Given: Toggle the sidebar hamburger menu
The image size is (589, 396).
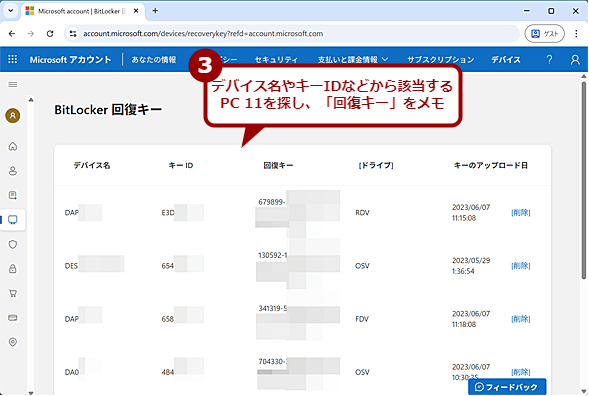Looking at the screenshot, I should [13, 85].
